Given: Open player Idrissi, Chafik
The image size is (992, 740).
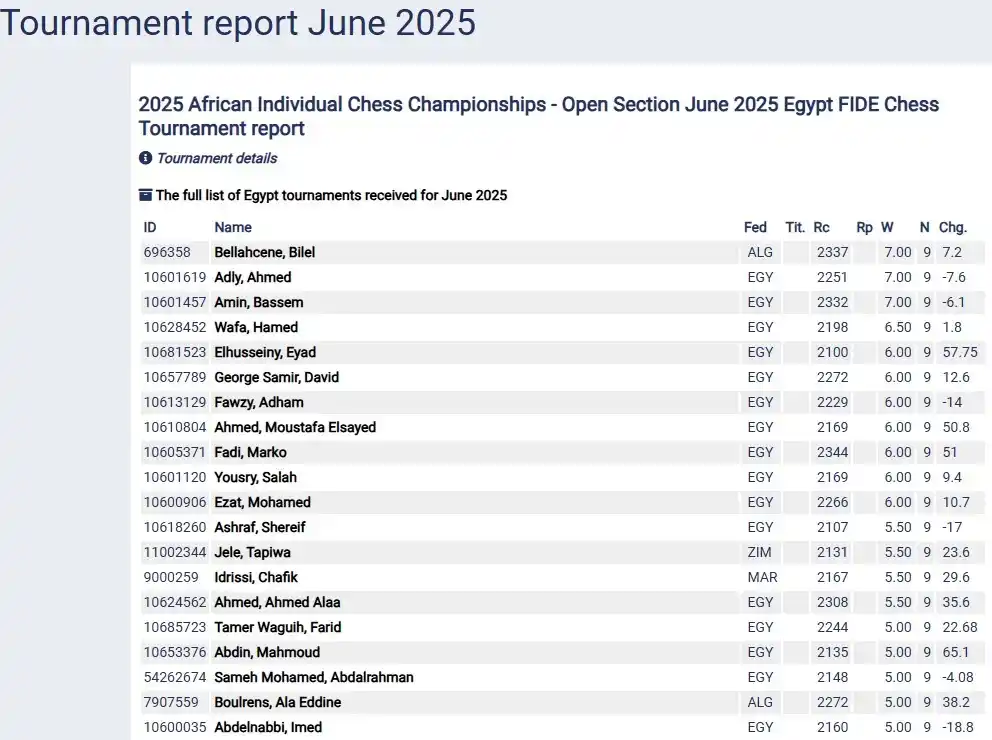Looking at the screenshot, I should coord(256,577).
